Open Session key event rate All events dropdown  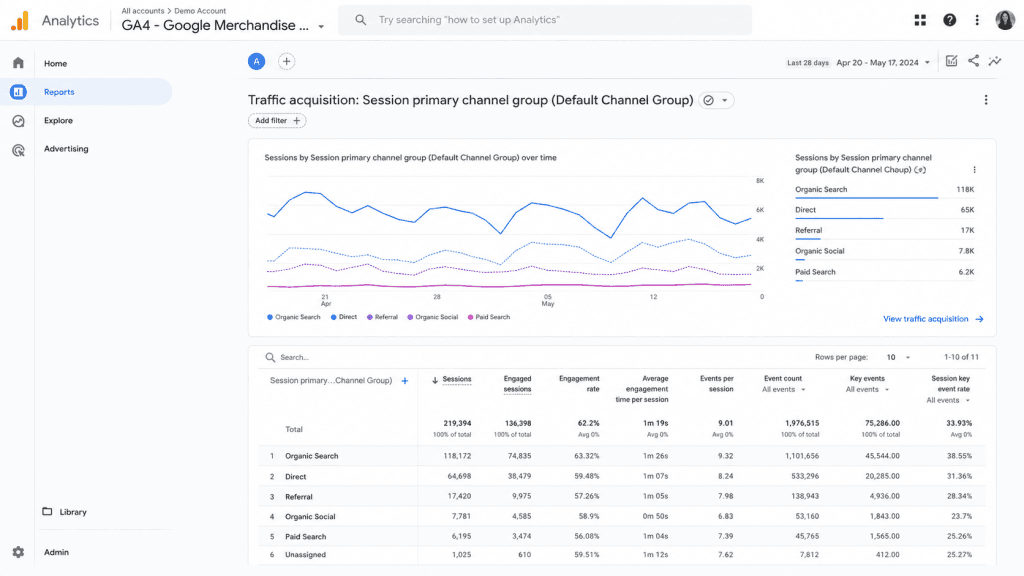tap(948, 400)
